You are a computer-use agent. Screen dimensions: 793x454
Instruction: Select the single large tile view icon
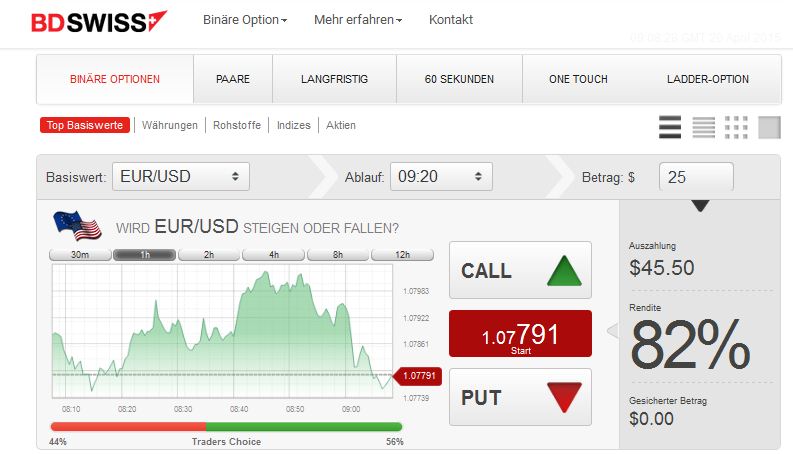[769, 127]
